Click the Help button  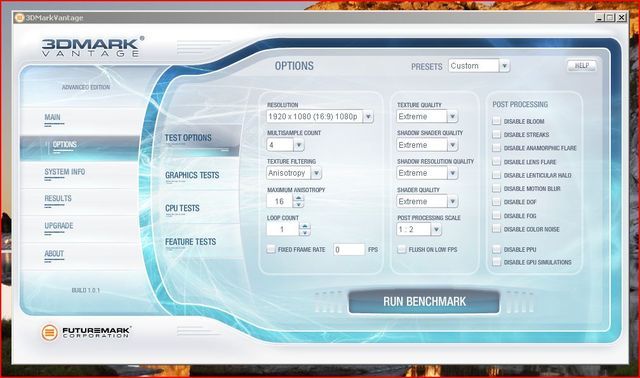[582, 66]
